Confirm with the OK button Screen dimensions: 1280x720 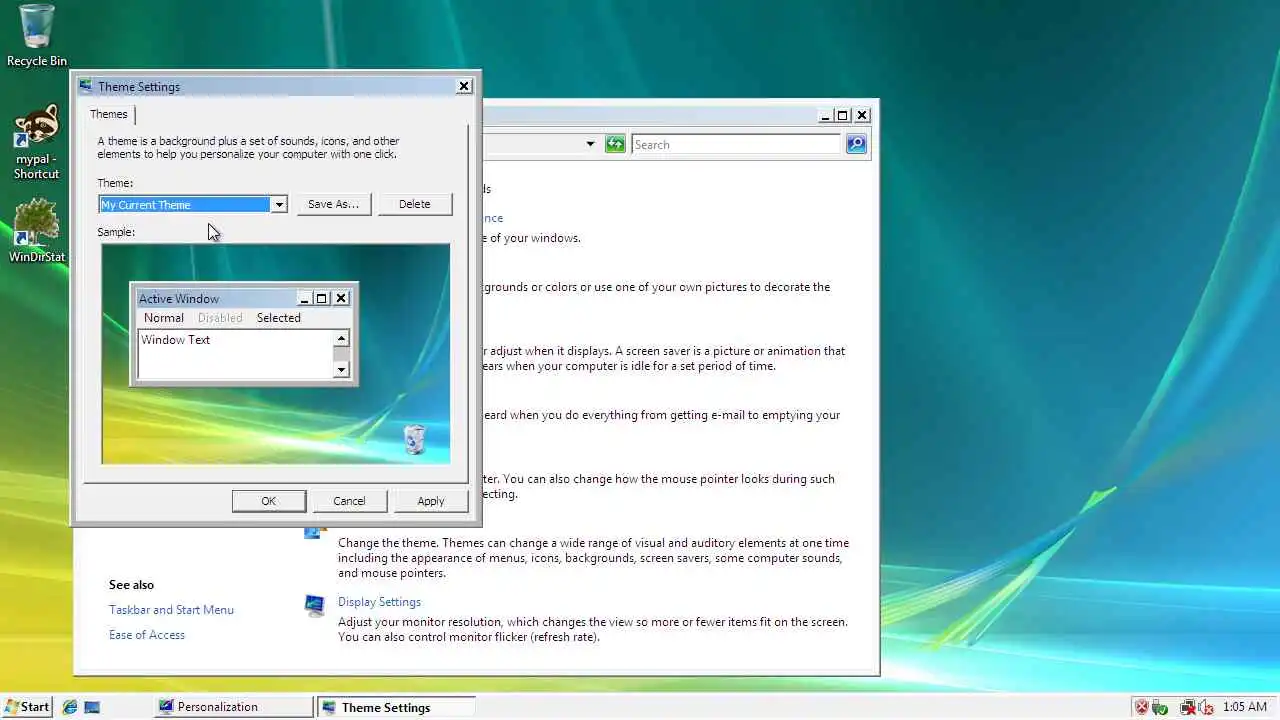coord(269,501)
